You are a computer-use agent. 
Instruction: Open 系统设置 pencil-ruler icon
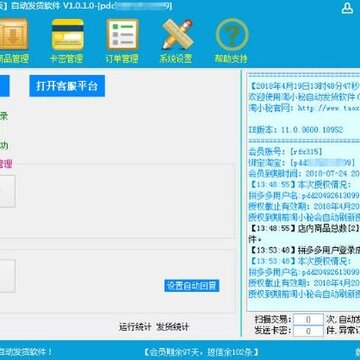(177, 34)
